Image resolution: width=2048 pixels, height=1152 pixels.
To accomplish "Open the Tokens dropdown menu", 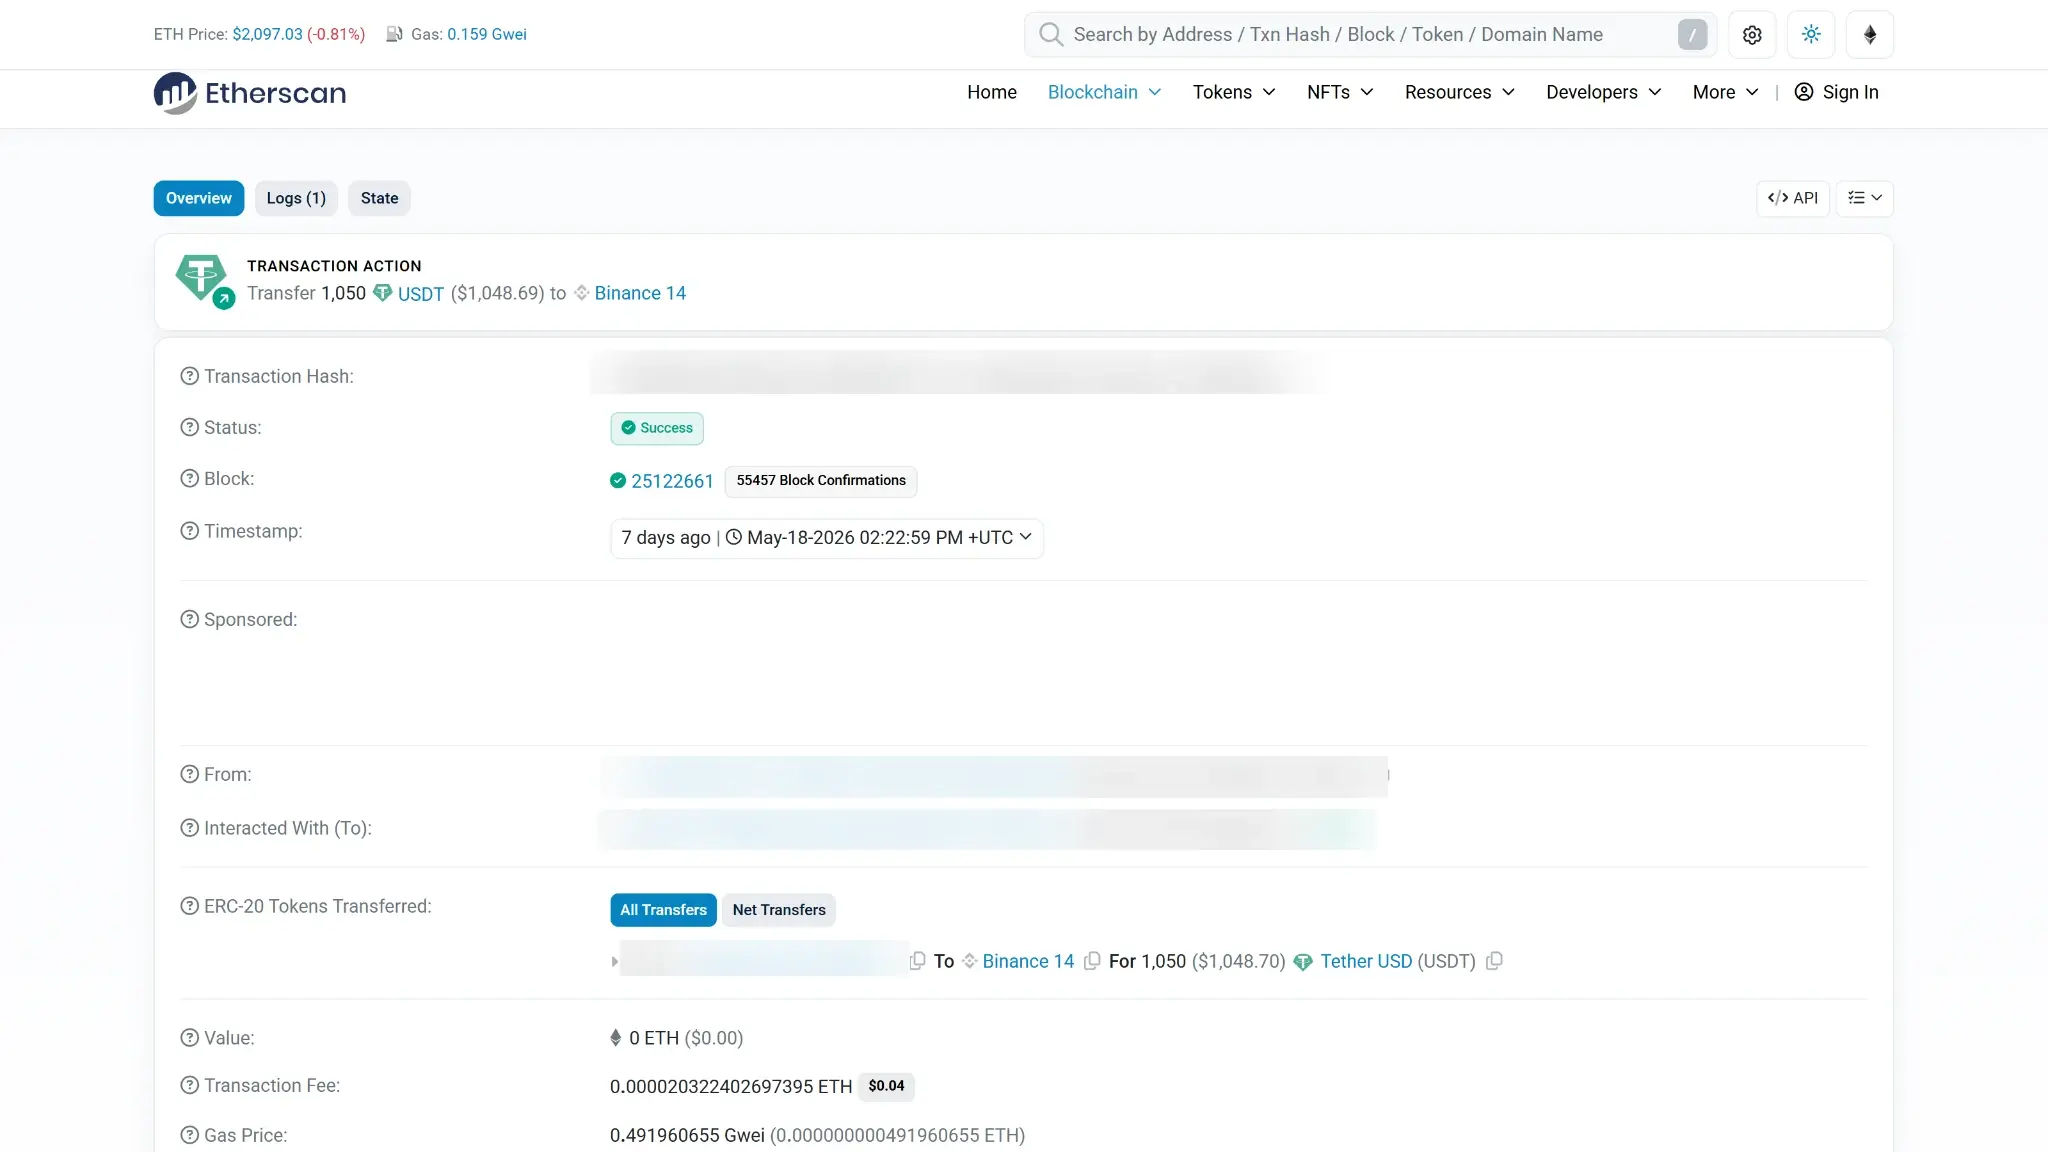I will pyautogui.click(x=1234, y=92).
